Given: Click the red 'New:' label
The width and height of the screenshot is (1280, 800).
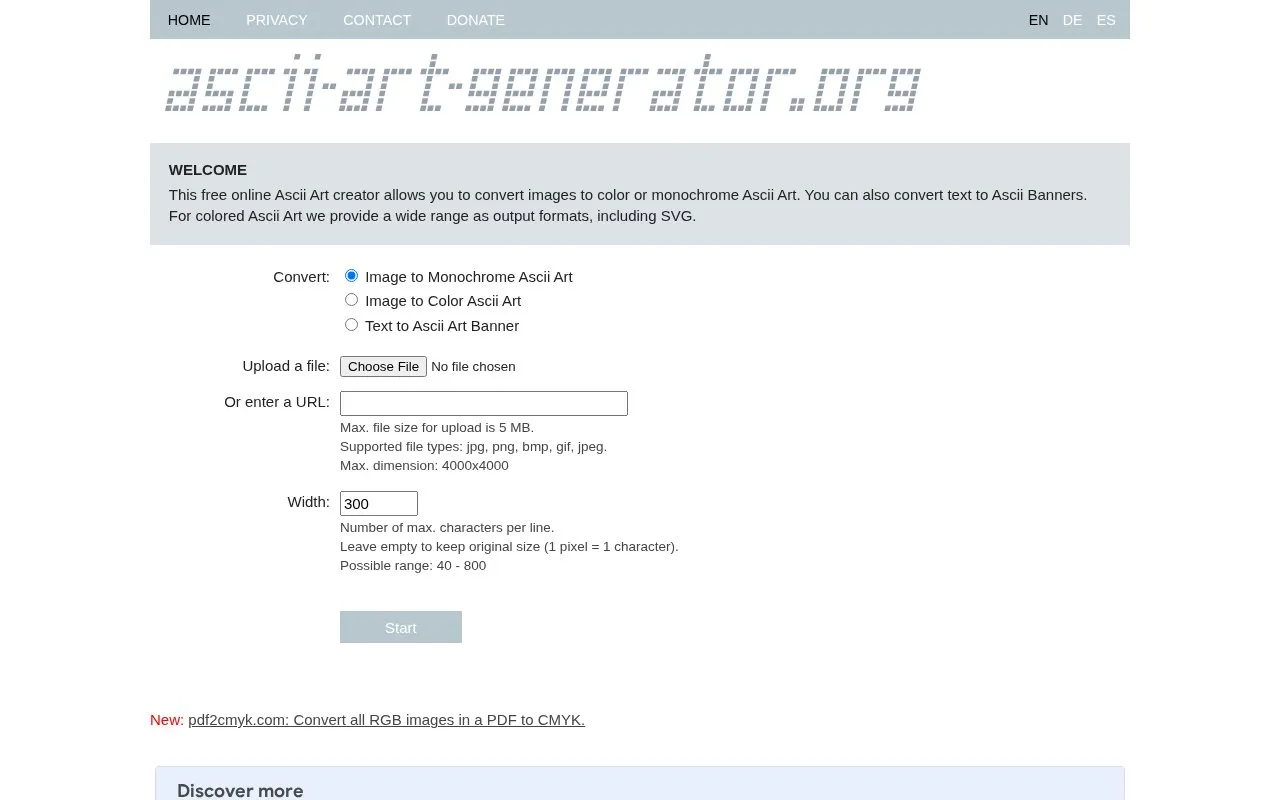Looking at the screenshot, I should click(x=167, y=720).
